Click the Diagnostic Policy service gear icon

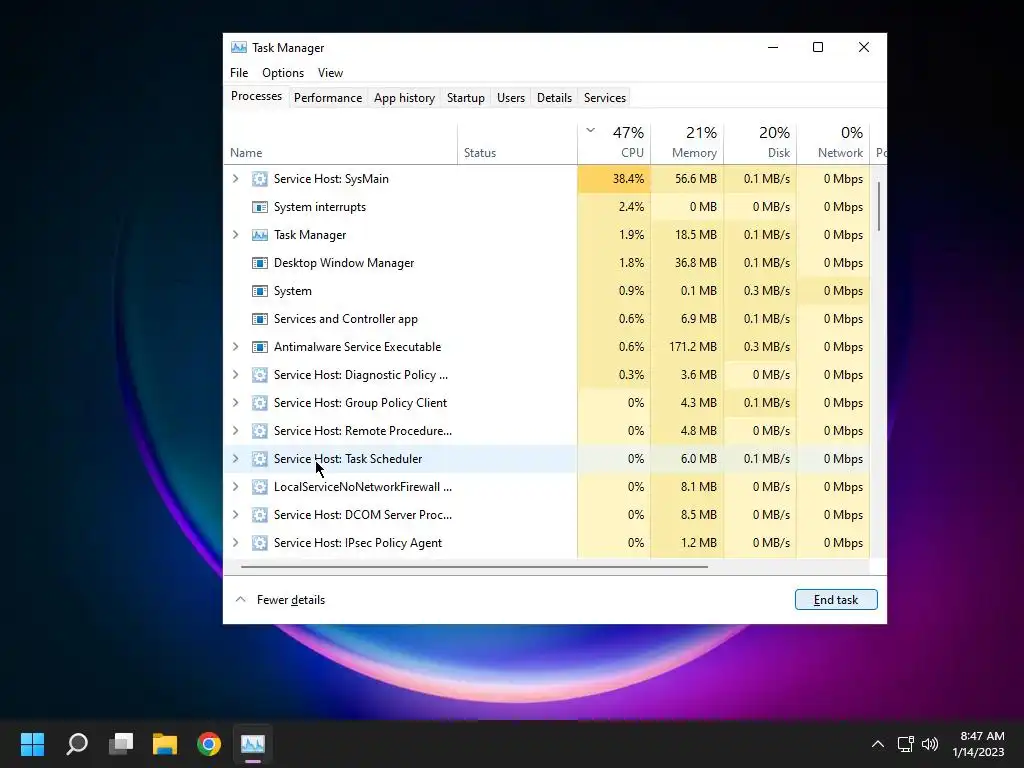pos(259,375)
